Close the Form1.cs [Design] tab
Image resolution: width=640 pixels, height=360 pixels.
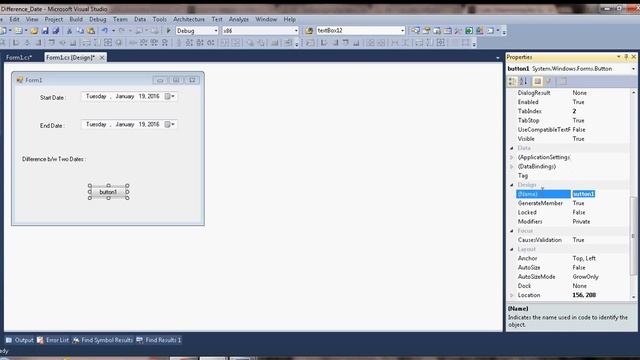pos(102,58)
